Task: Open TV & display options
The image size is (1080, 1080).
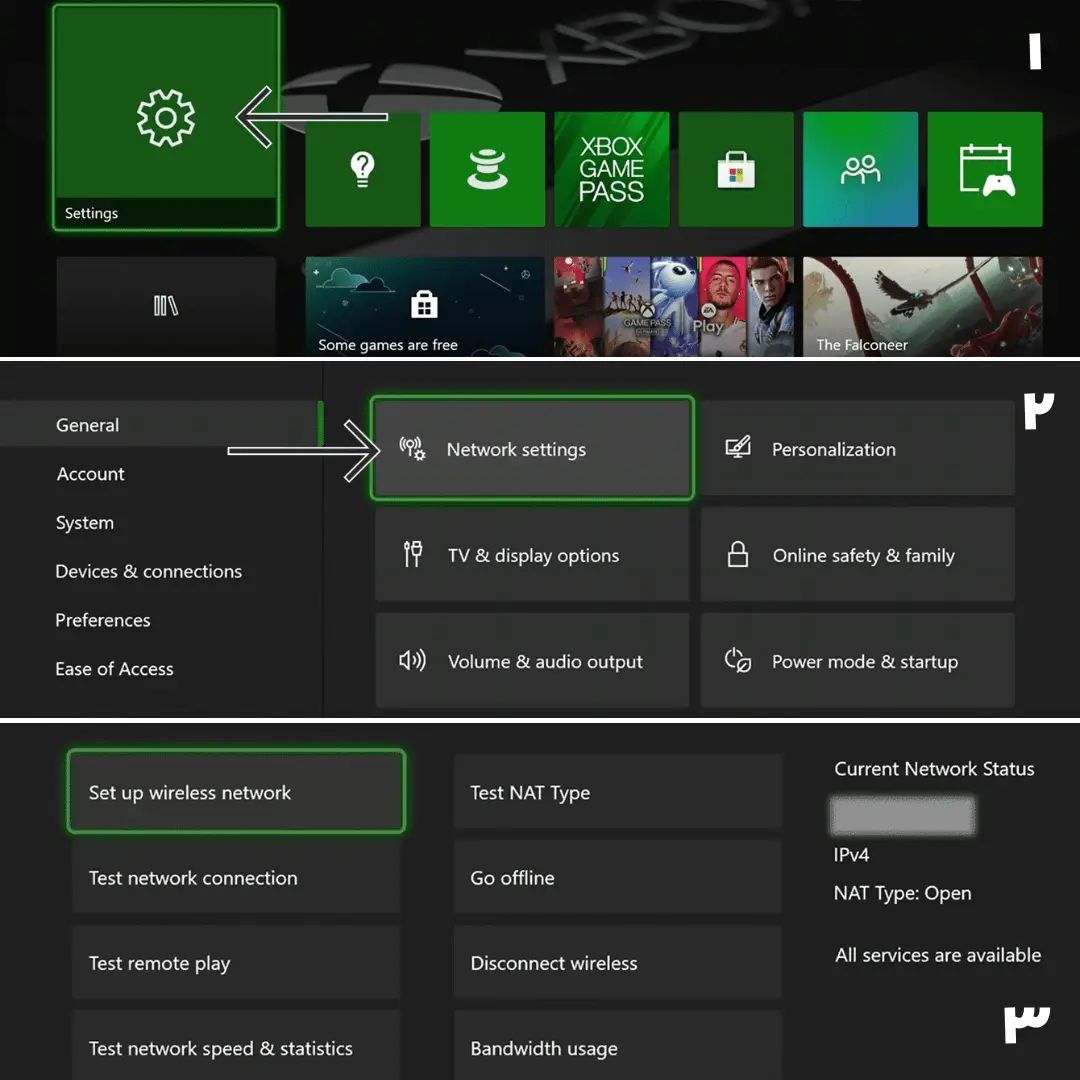Action: (532, 554)
